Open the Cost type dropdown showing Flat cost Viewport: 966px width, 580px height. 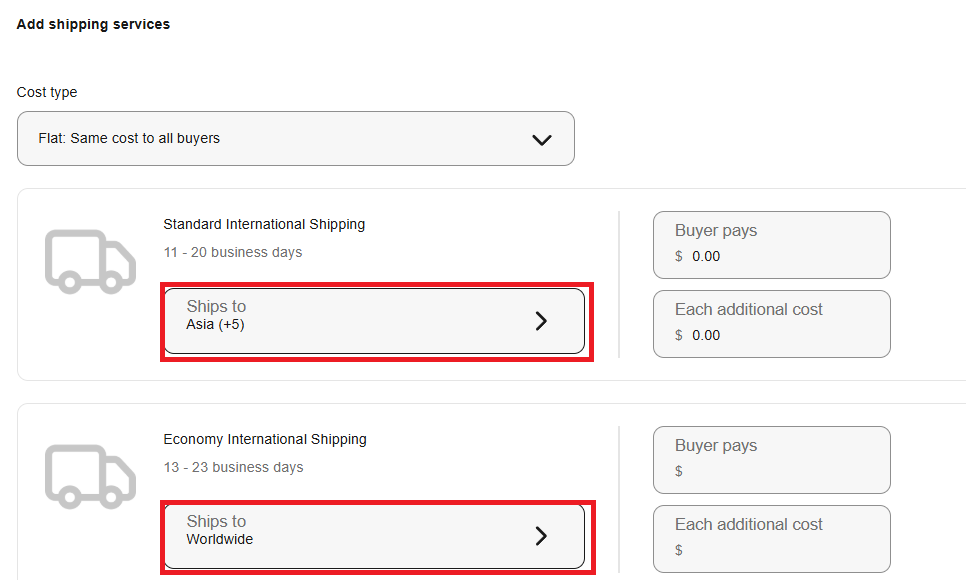(295, 139)
